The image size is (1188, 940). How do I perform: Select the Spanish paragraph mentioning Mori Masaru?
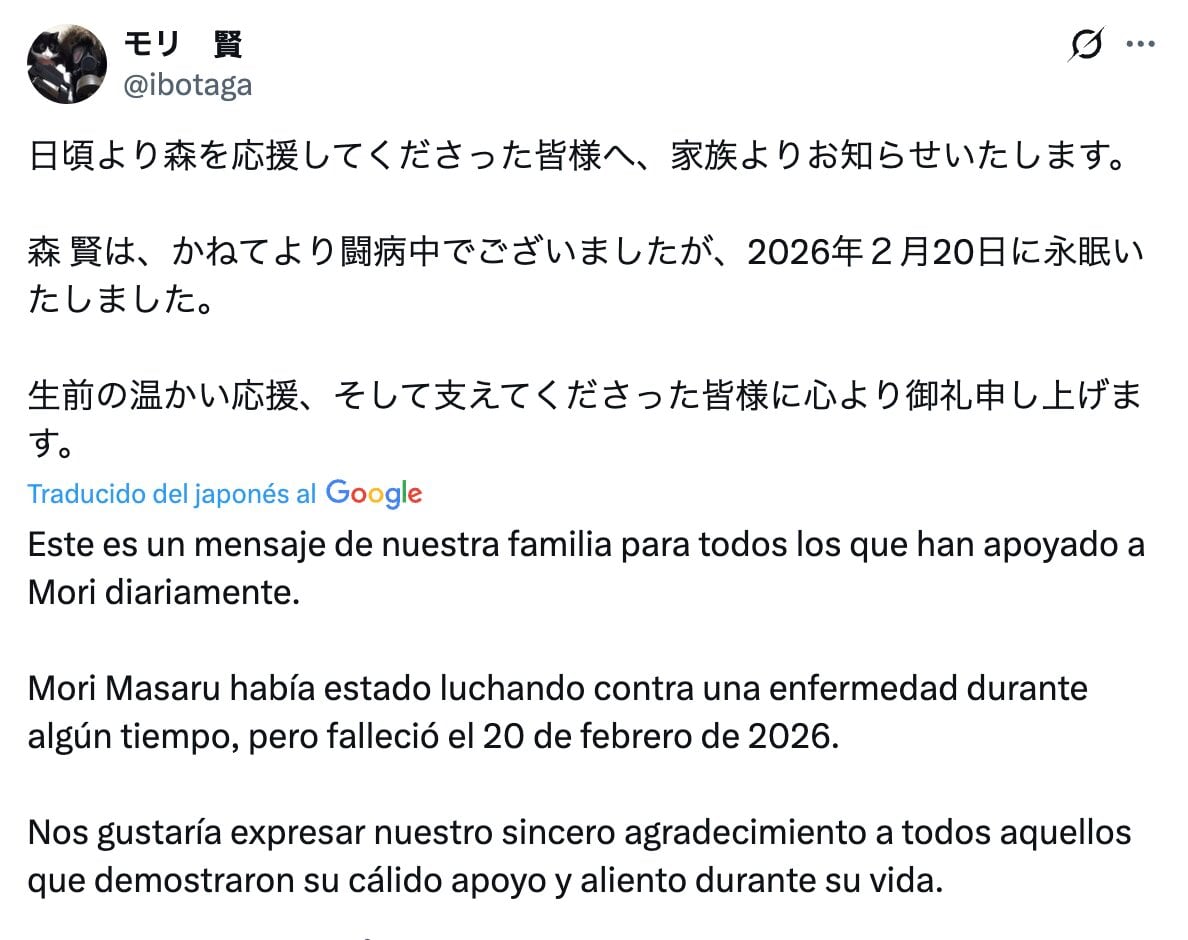click(557, 711)
